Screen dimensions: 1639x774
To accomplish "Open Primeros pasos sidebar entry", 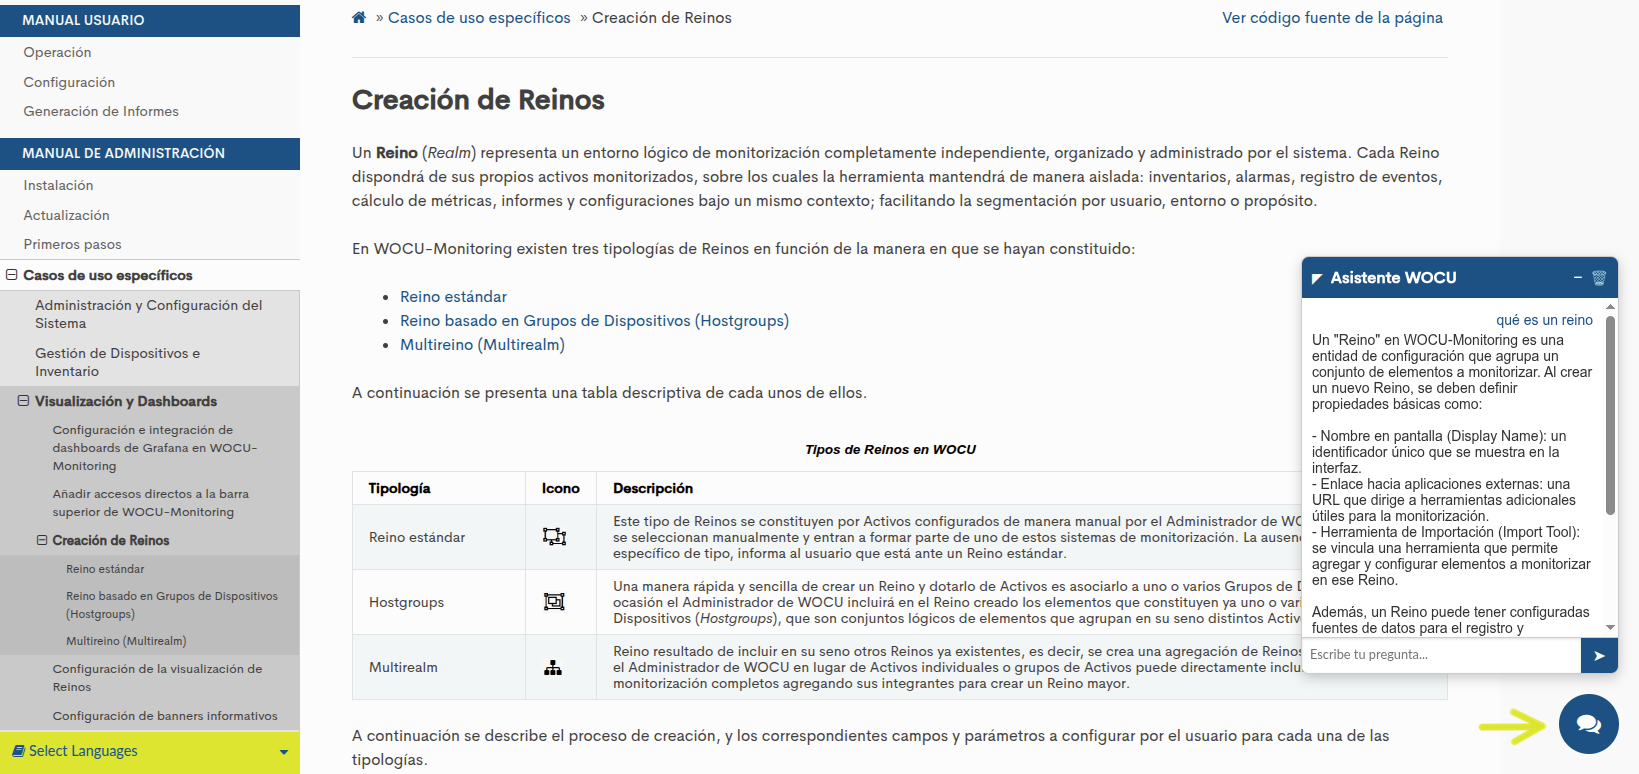I will click(72, 244).
